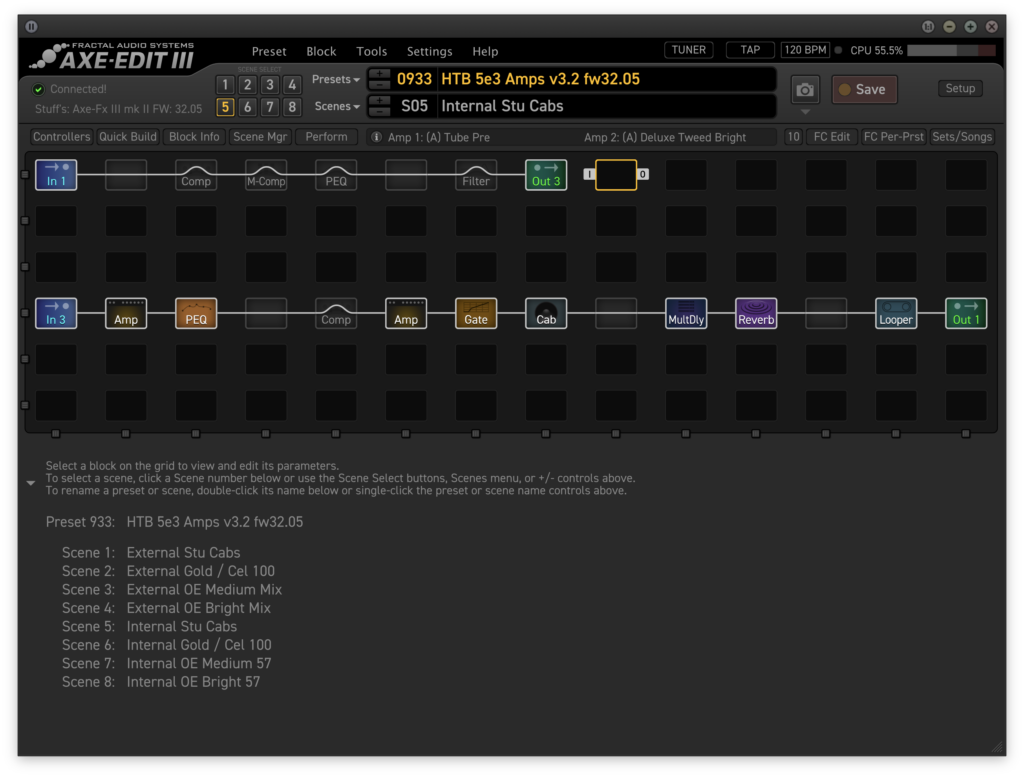Switch to scene 4
The image size is (1024, 777).
point(292,85)
